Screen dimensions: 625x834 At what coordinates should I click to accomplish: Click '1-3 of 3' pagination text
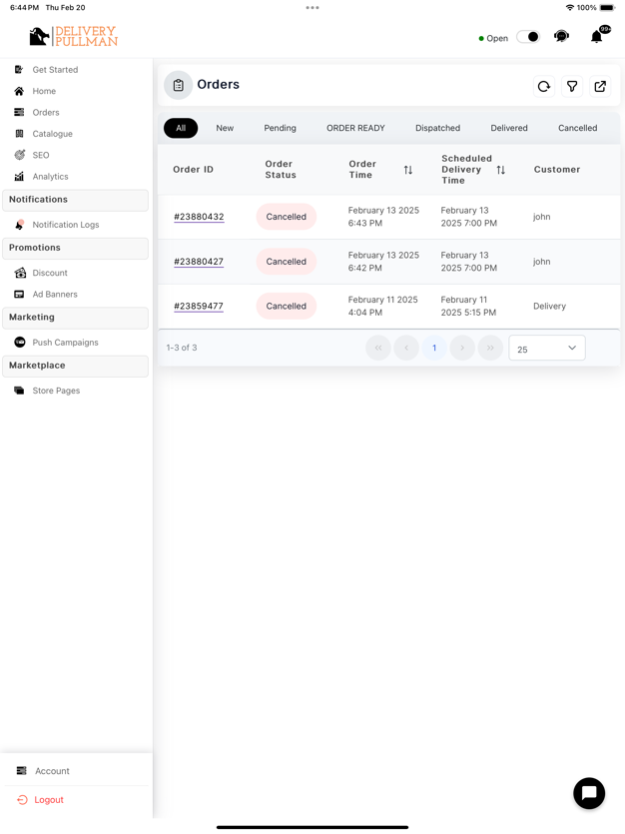click(x=181, y=347)
